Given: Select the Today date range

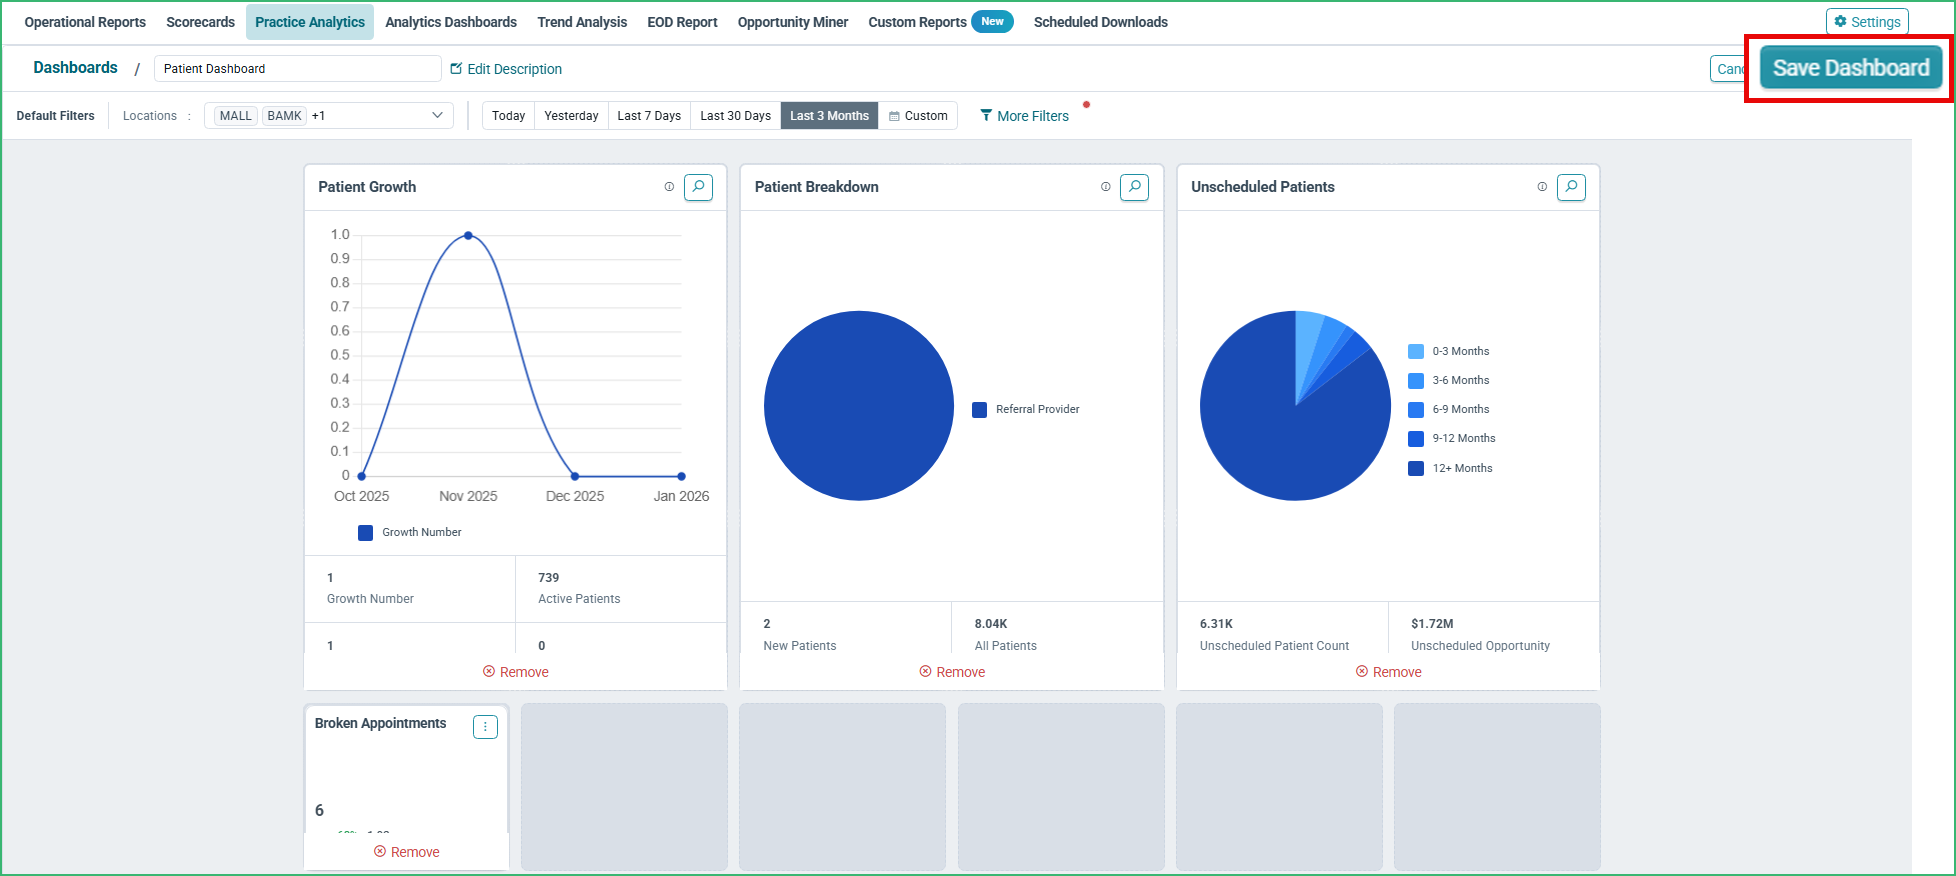Looking at the screenshot, I should 508,116.
